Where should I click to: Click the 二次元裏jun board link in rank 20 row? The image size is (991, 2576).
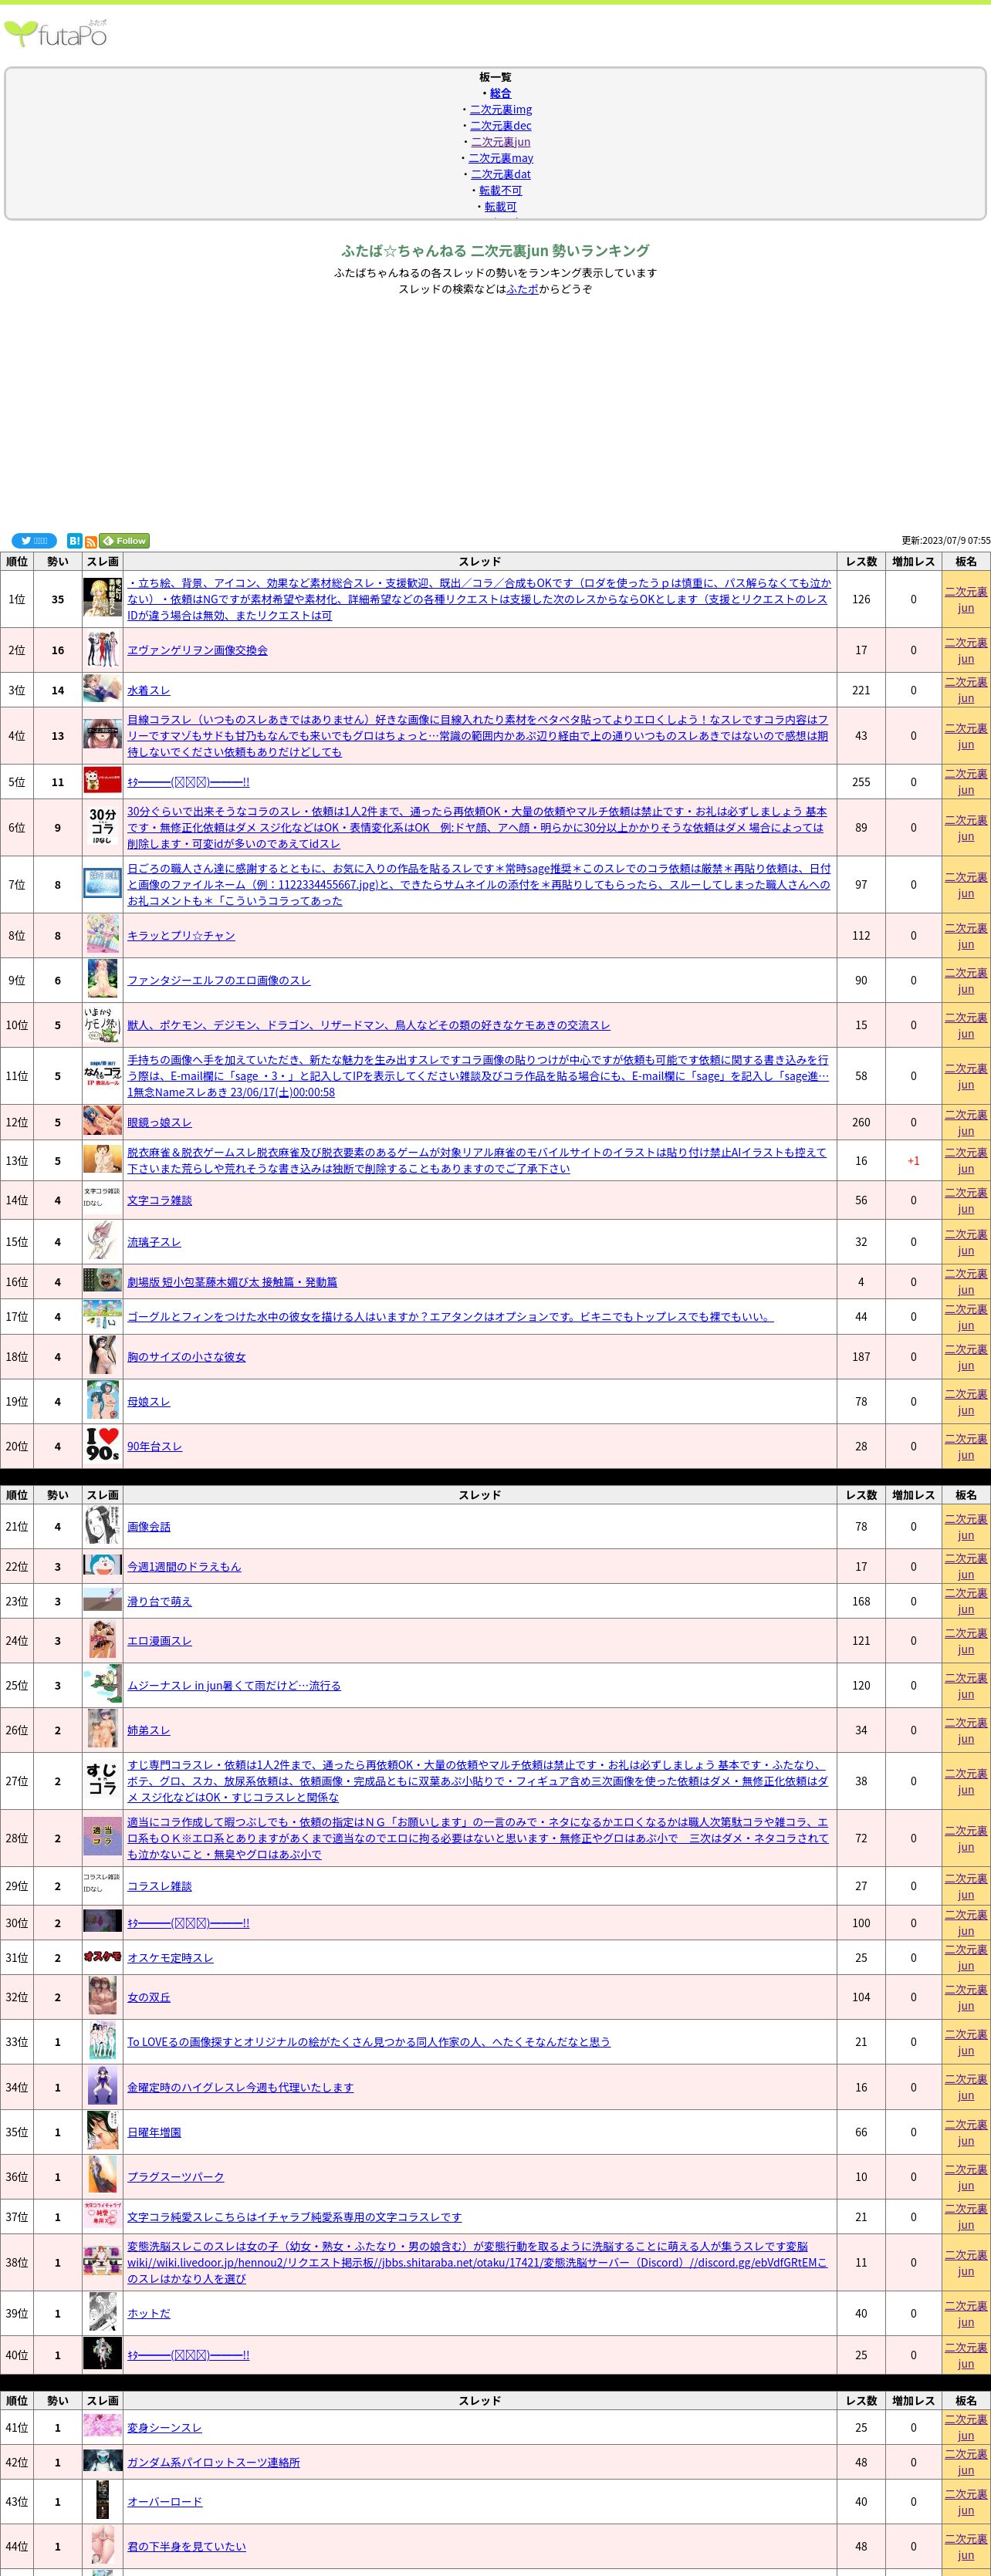pos(966,1446)
